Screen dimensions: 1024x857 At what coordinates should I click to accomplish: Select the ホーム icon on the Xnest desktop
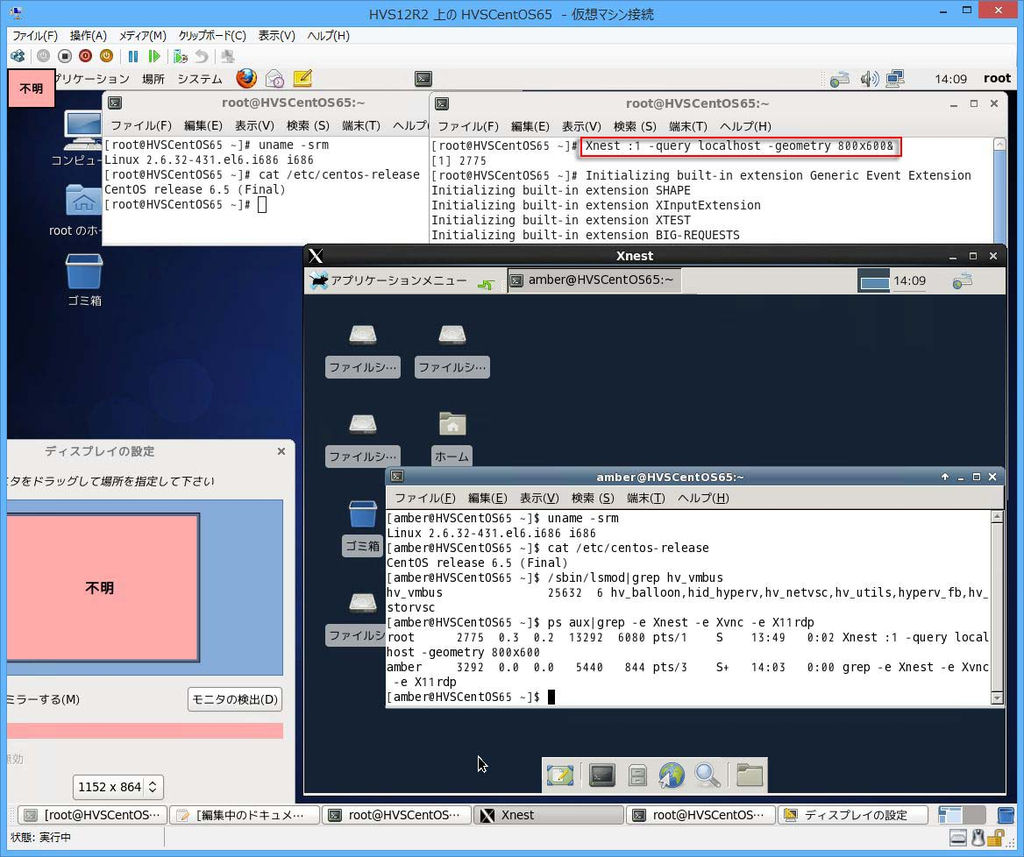coord(452,438)
